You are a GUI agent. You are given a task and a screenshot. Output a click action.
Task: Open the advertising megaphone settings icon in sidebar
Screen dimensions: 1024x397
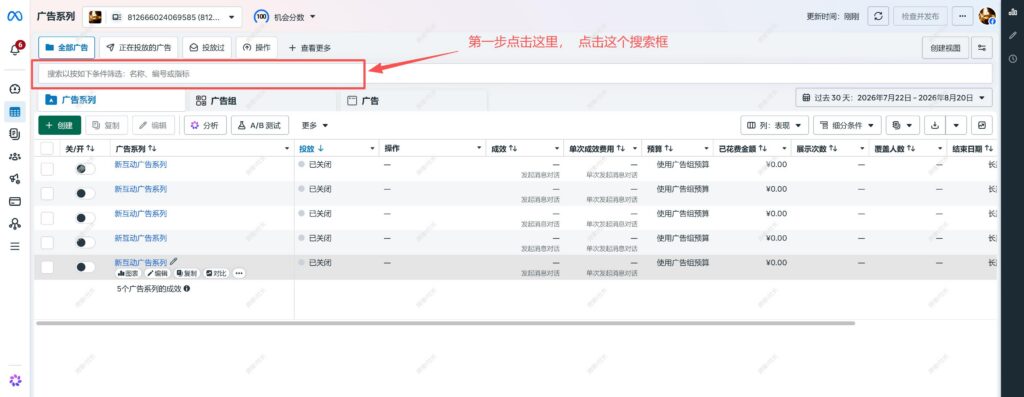pyautogui.click(x=14, y=179)
